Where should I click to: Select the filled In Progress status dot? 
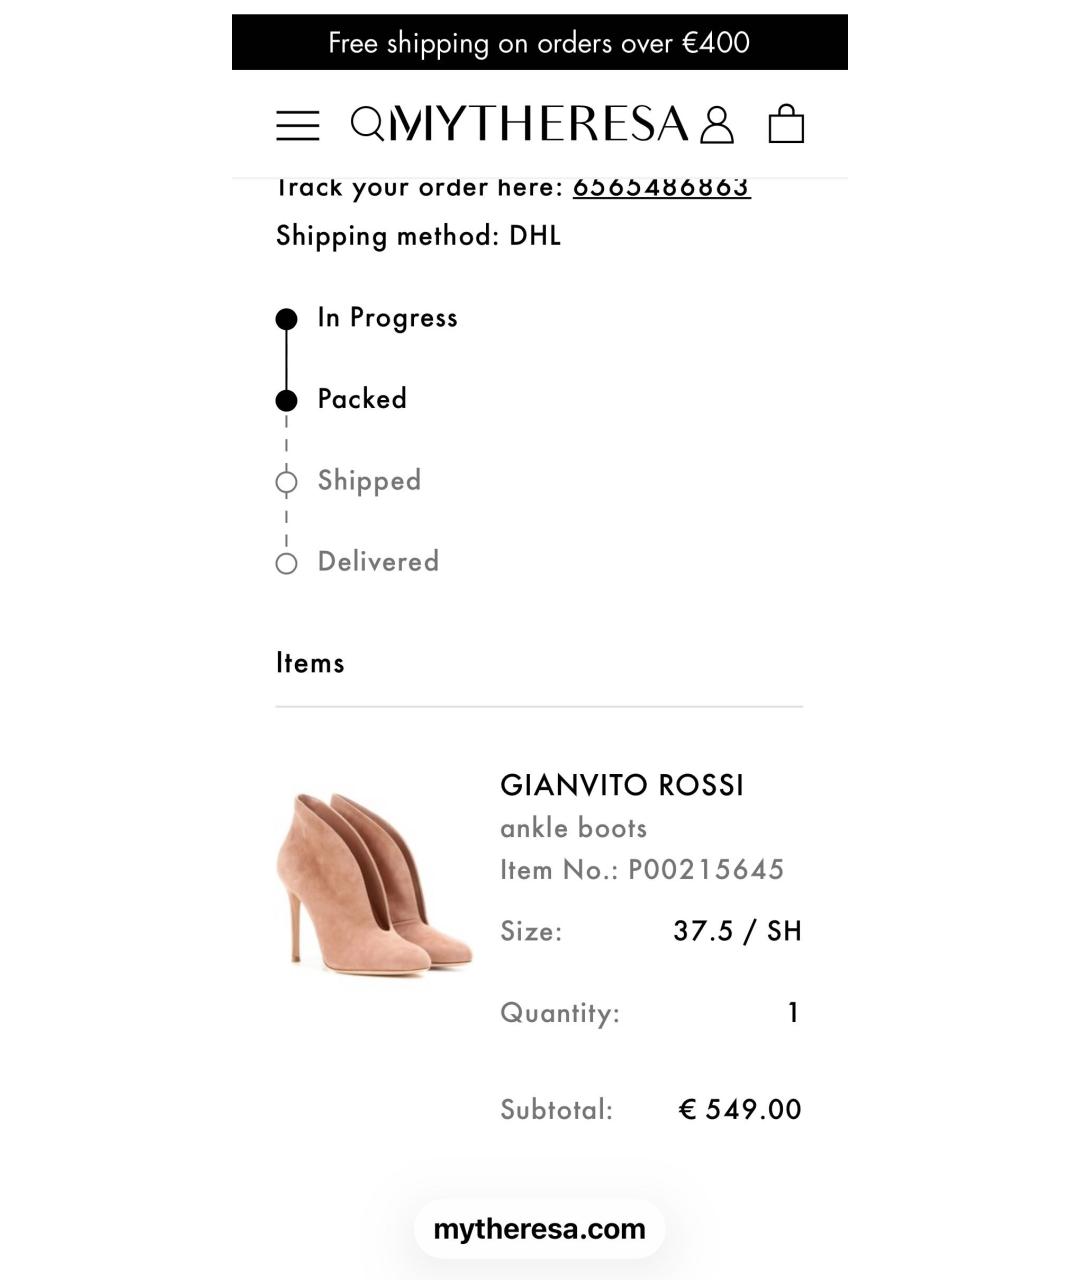[x=288, y=317]
